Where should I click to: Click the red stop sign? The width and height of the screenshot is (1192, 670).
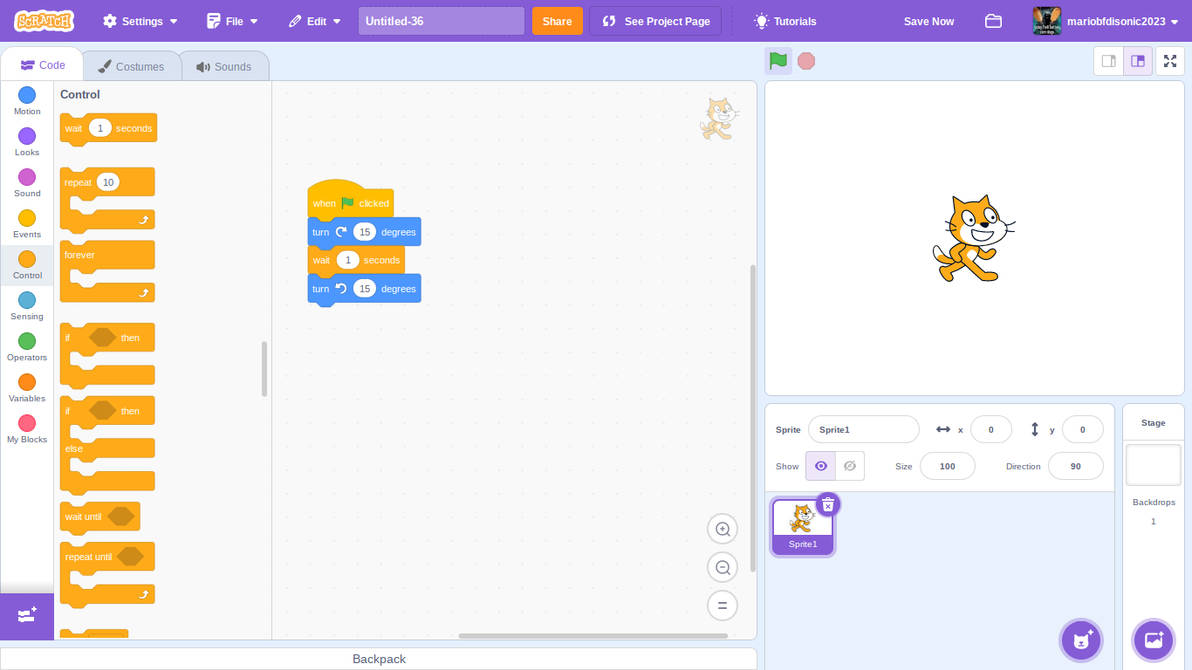[x=806, y=61]
